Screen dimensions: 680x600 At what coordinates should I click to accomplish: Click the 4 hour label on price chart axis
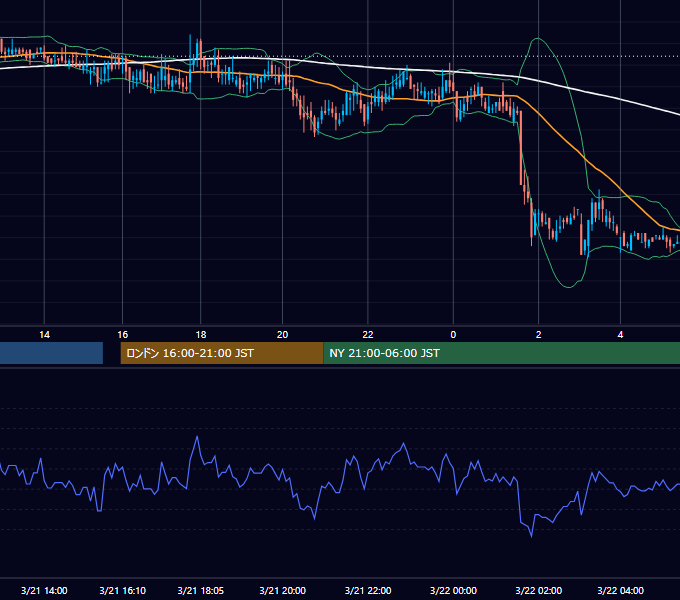pyautogui.click(x=620, y=335)
